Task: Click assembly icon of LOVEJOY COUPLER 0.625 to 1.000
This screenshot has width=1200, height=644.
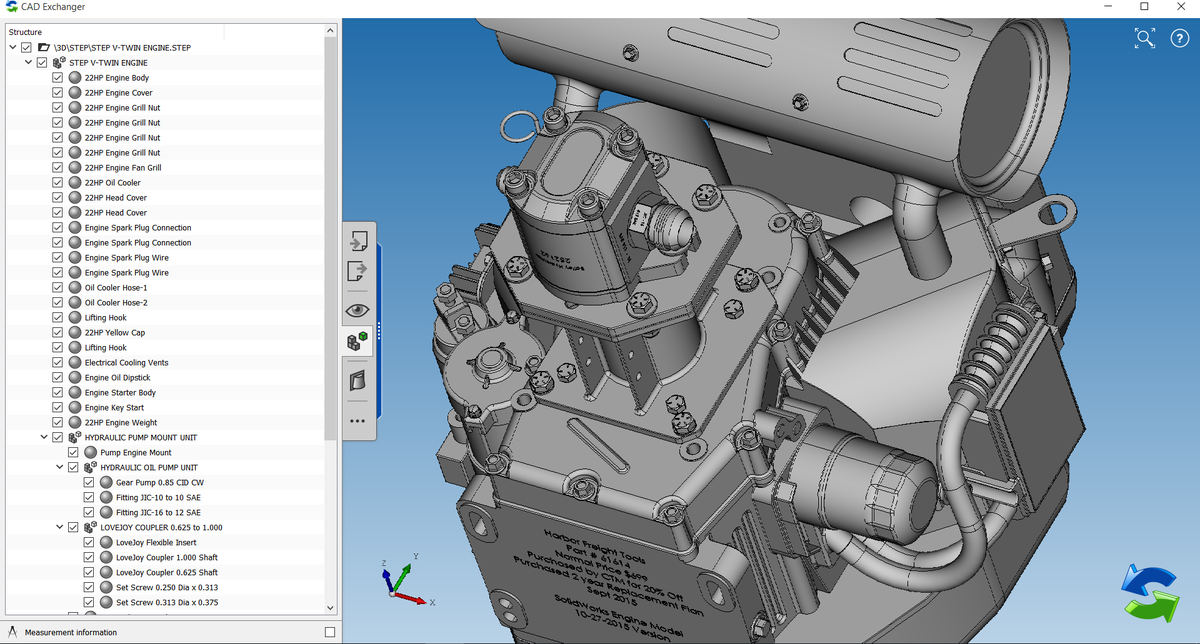Action: [x=90, y=527]
